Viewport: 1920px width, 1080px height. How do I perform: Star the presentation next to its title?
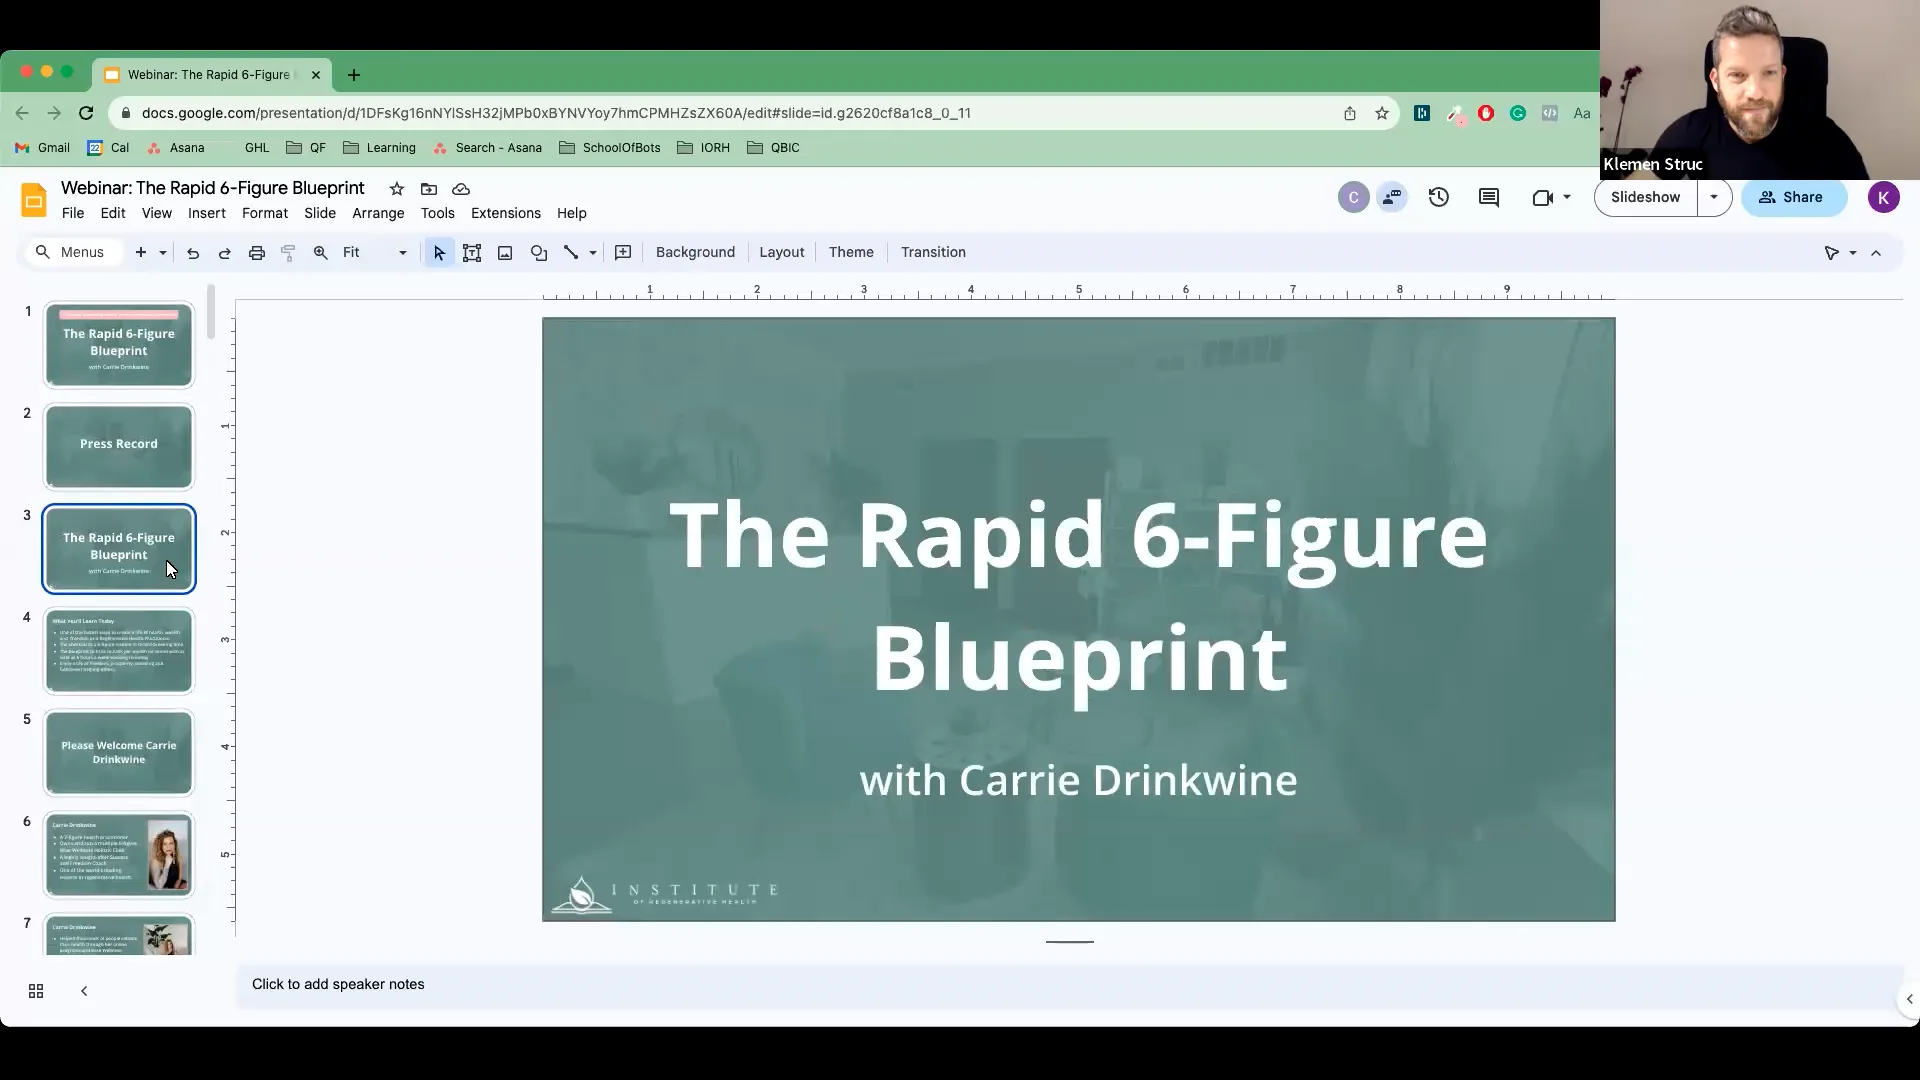[x=396, y=189]
